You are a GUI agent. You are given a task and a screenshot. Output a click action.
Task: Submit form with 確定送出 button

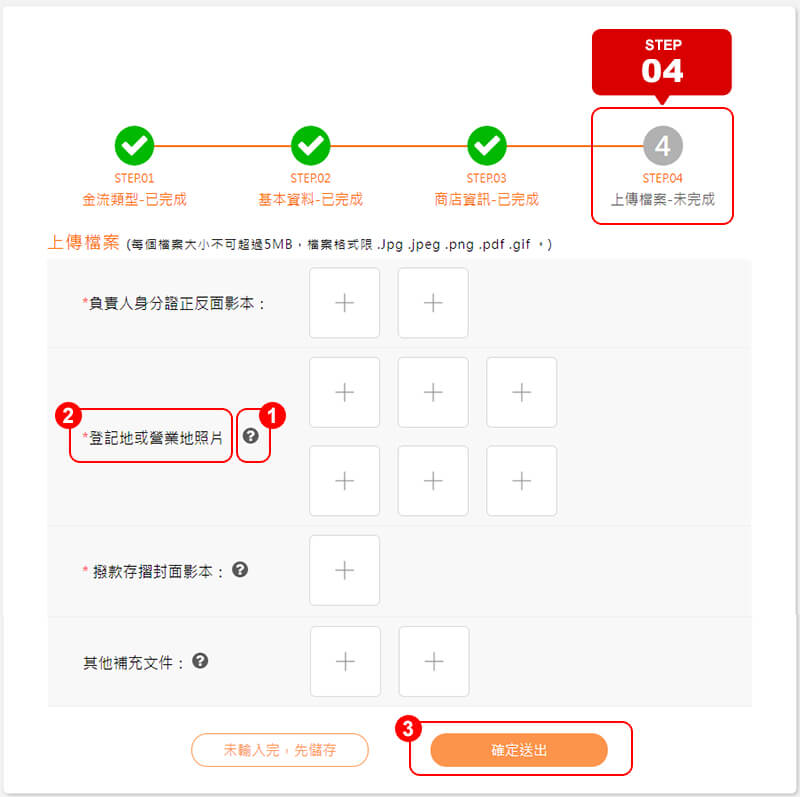pyautogui.click(x=519, y=750)
